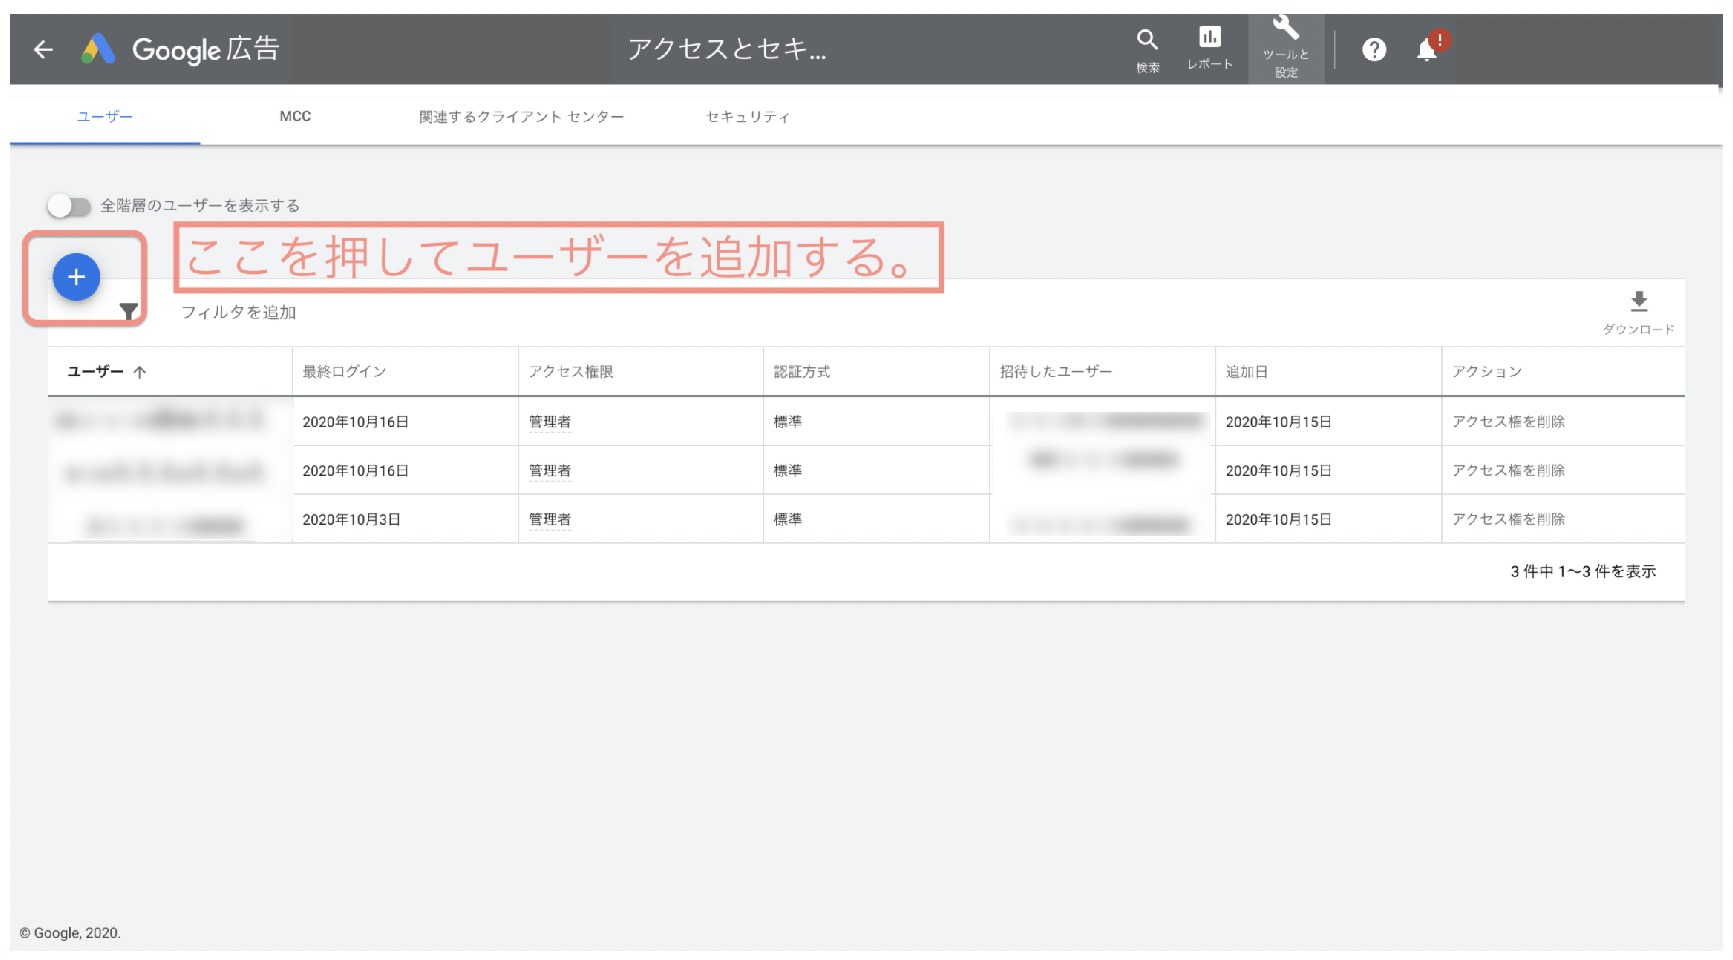Click the Google Ads logo
The width and height of the screenshot is (1733, 960).
(98, 49)
